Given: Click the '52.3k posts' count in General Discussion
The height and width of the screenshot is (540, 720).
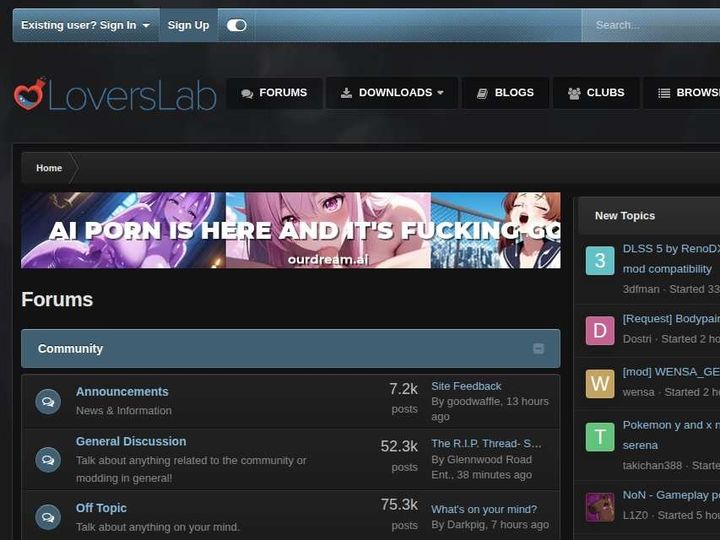Looking at the screenshot, I should (399, 456).
